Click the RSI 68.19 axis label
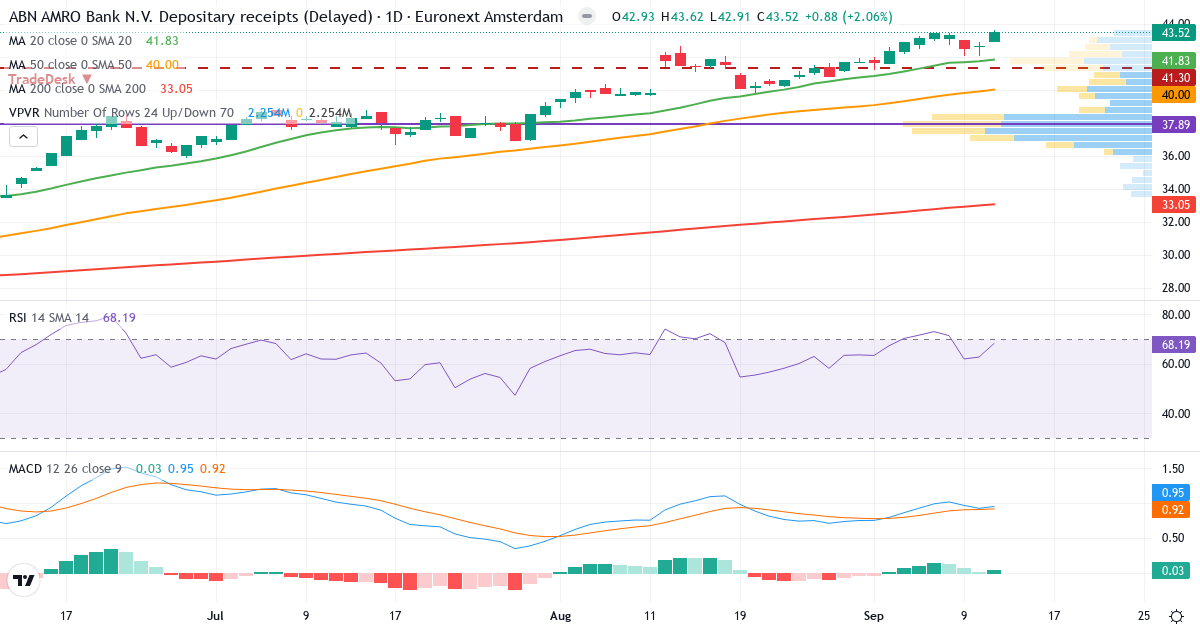Screen dimensions: 1200x630 (1174, 344)
